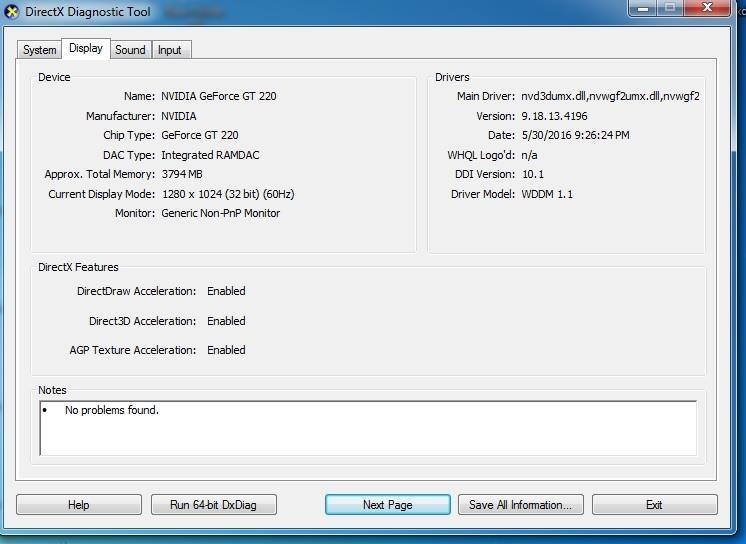
Task: Go to Next Page
Action: point(388,504)
